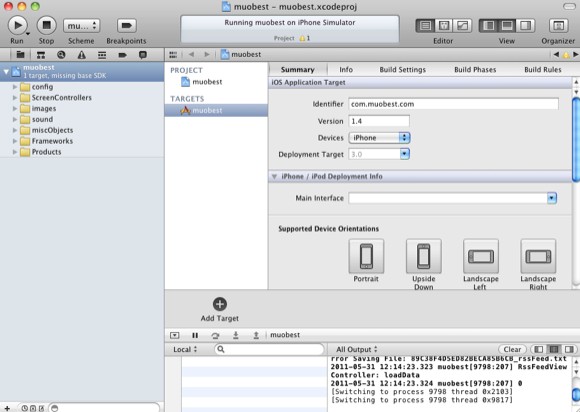Open the Devices iPhone dropdown

click(x=379, y=138)
